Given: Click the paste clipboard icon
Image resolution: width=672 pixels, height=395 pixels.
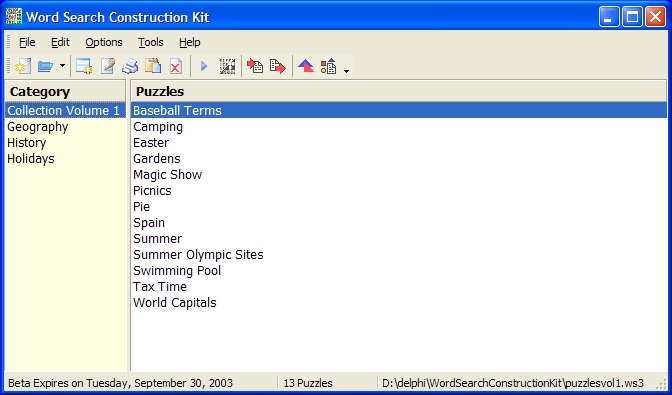Looking at the screenshot, I should click(153, 66).
